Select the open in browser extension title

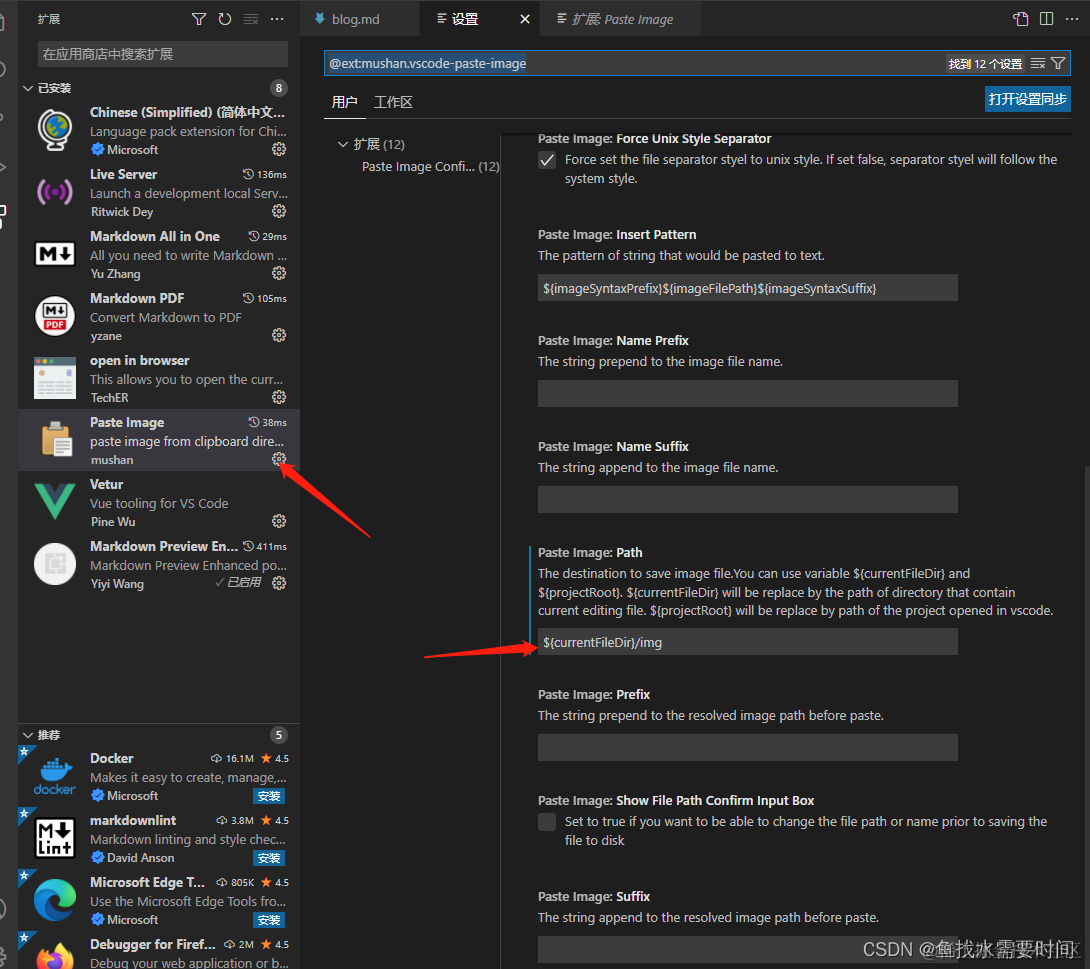(140, 360)
